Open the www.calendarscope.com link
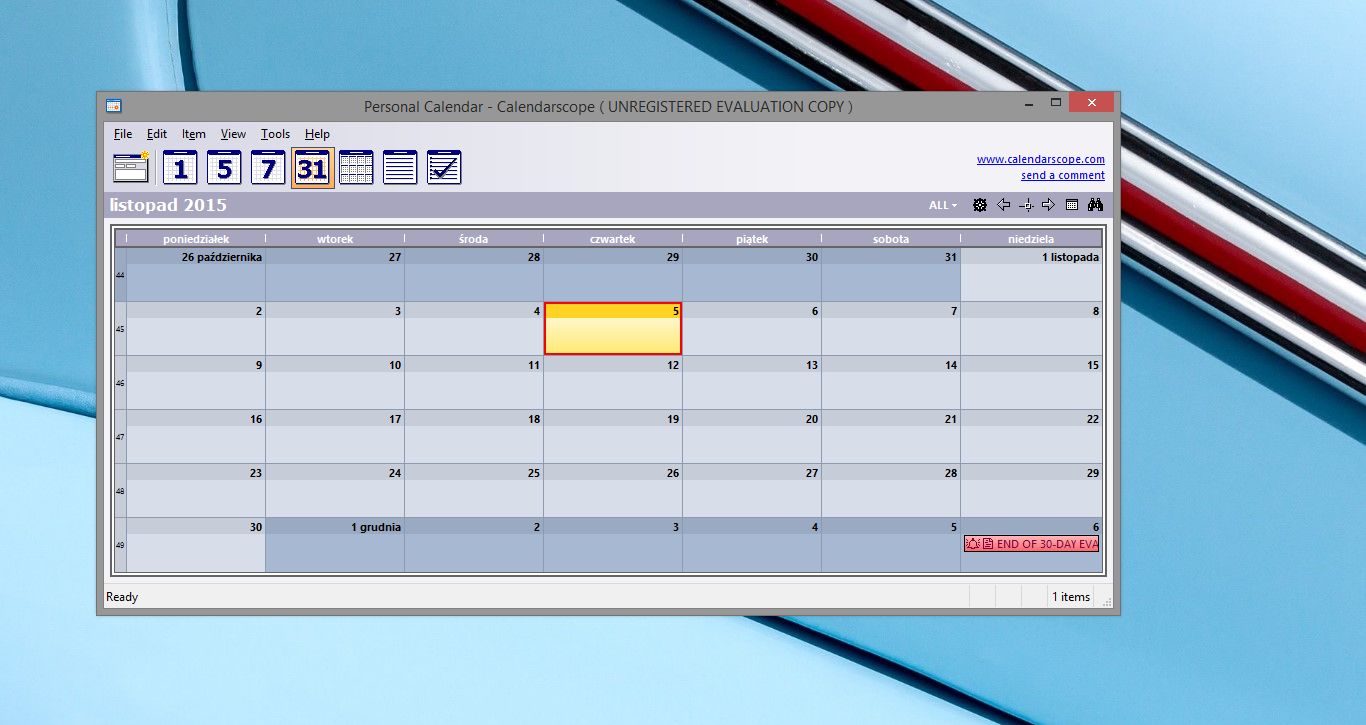Screen dimensions: 1366x725 point(1041,159)
